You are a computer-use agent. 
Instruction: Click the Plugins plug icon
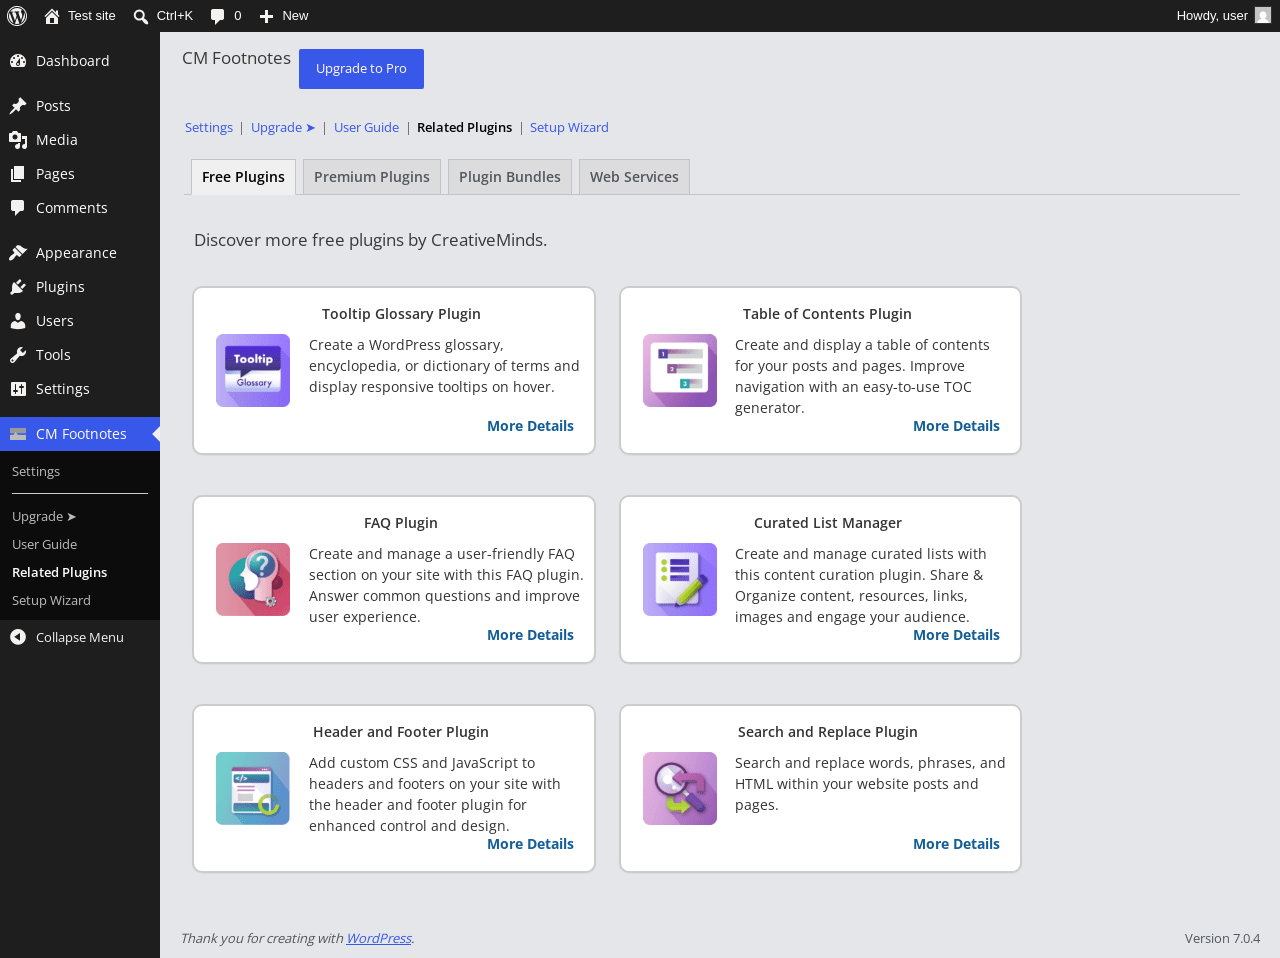(18, 287)
